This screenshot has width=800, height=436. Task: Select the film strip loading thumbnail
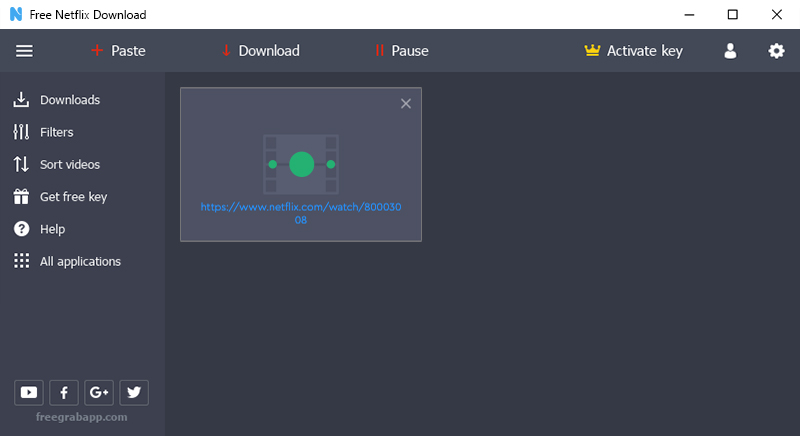[x=301, y=164]
